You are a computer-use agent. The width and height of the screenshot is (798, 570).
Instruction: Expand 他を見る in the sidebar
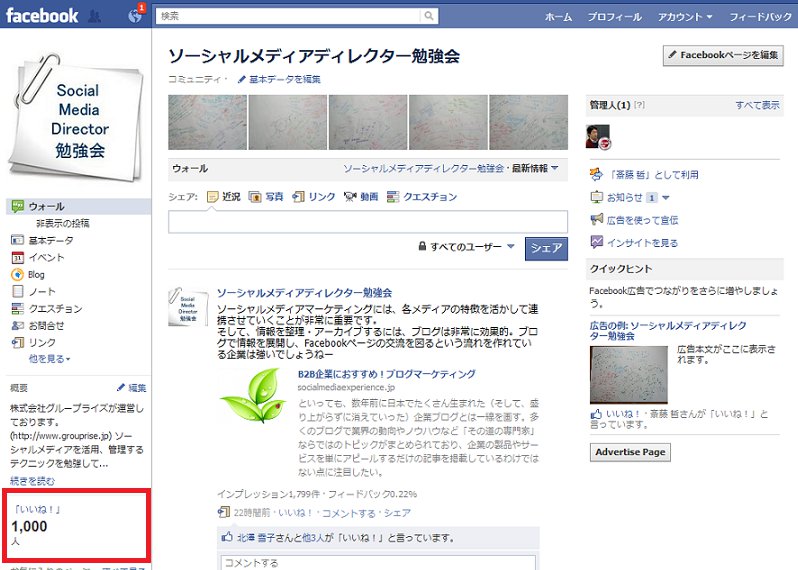click(49, 359)
